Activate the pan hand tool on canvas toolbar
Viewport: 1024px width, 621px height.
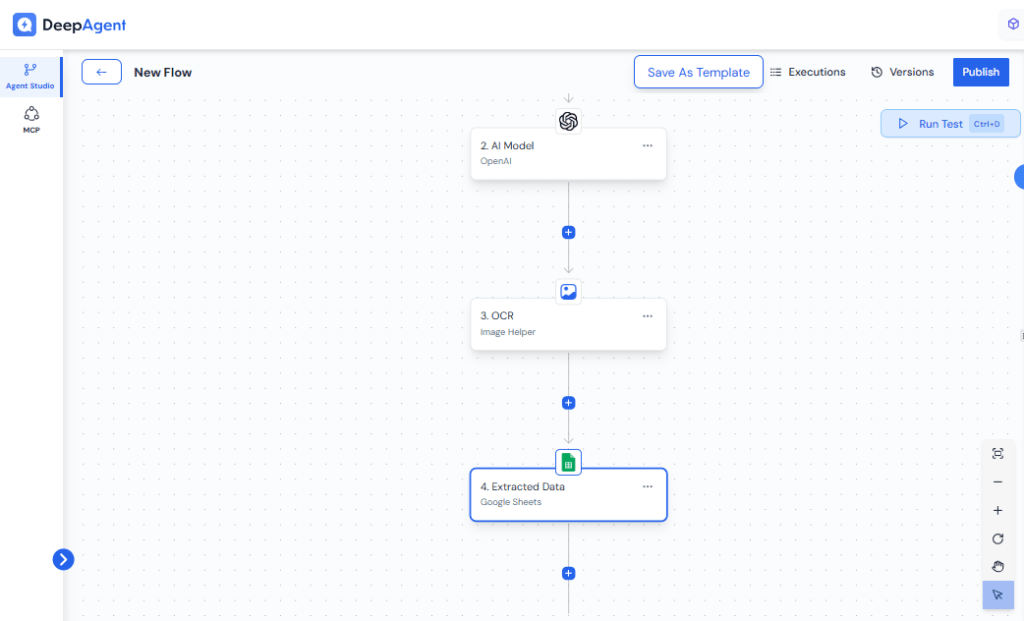tap(997, 566)
